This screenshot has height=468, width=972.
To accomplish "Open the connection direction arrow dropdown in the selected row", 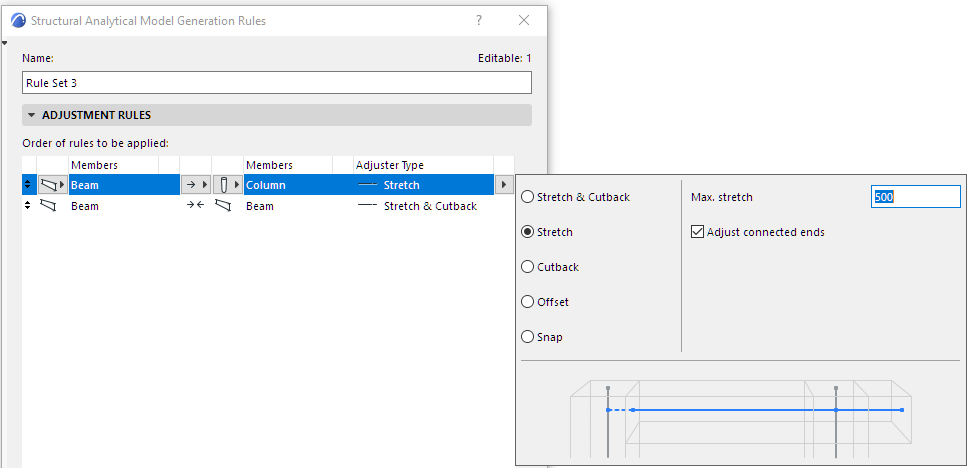I will click(x=196, y=185).
